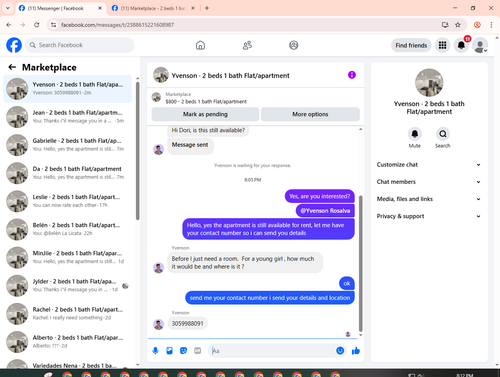Choose a sticker icon
This screenshot has width=500, height=377.
pyautogui.click(x=183, y=351)
